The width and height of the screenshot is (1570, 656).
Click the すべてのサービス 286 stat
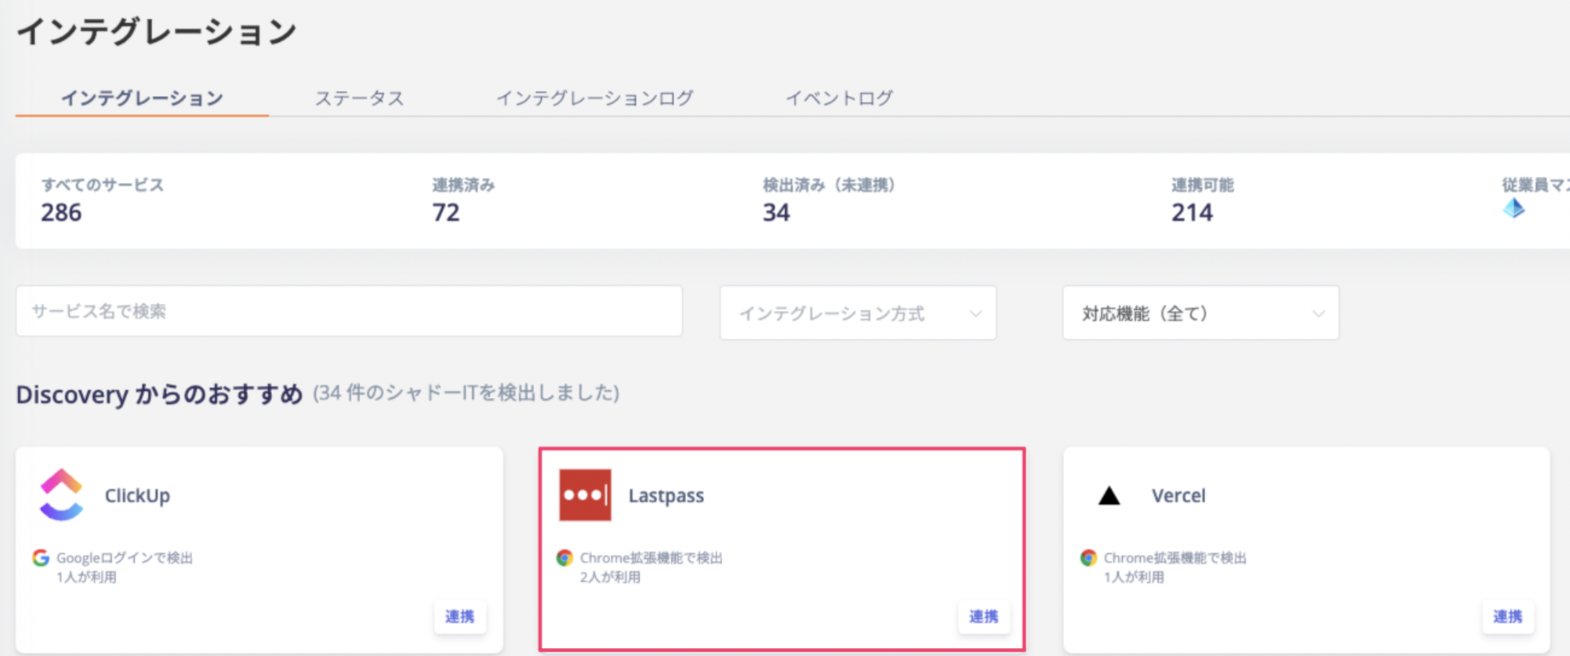click(102, 200)
